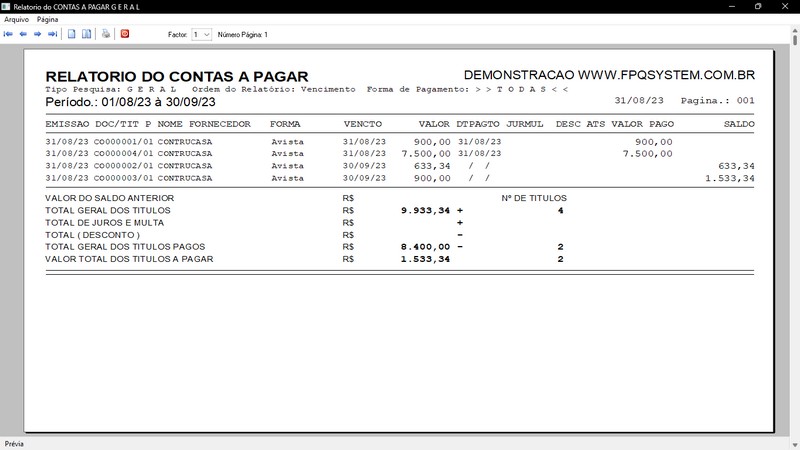
Task: Click 'TOTAL ( DESCONTO )' label
Action: point(92,235)
